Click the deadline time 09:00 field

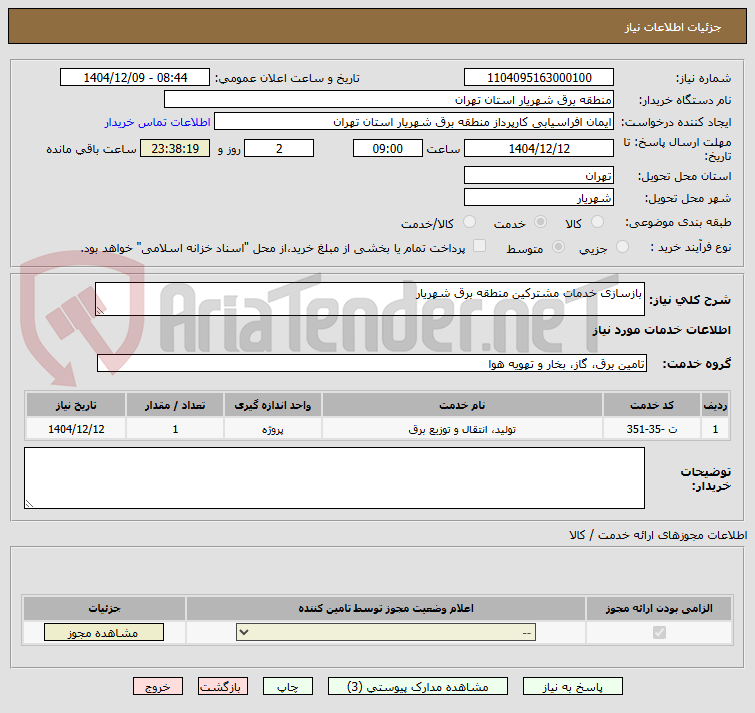coord(388,148)
